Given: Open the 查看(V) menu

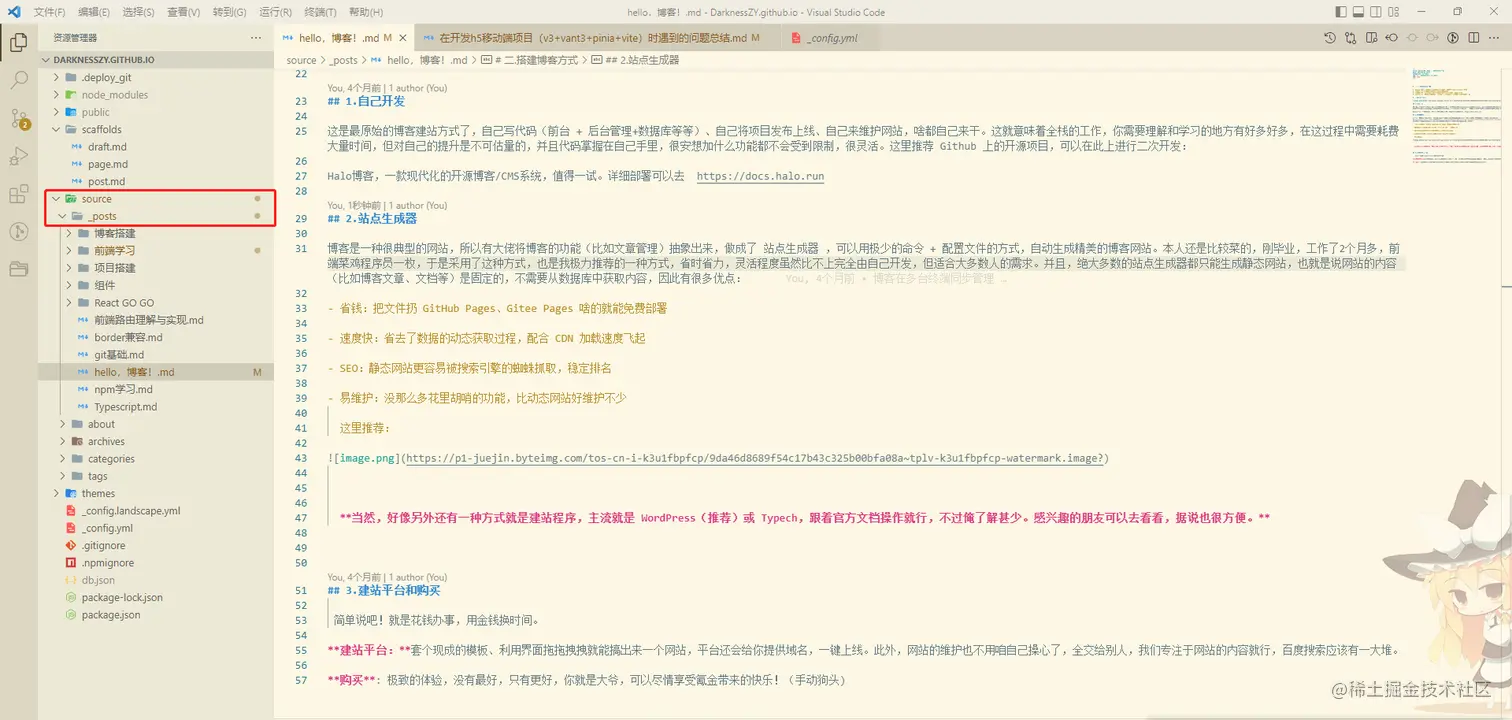Looking at the screenshot, I should [x=184, y=12].
